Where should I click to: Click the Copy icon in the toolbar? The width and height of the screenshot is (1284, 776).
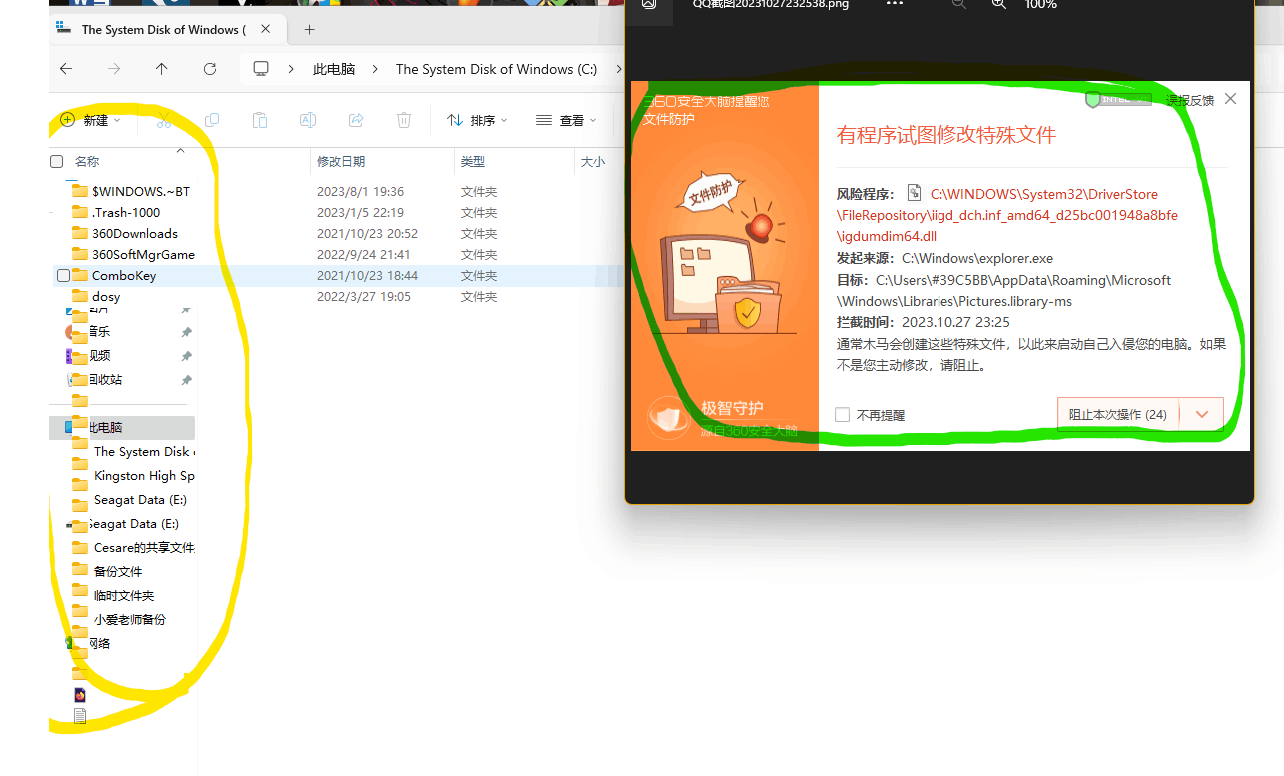212,120
